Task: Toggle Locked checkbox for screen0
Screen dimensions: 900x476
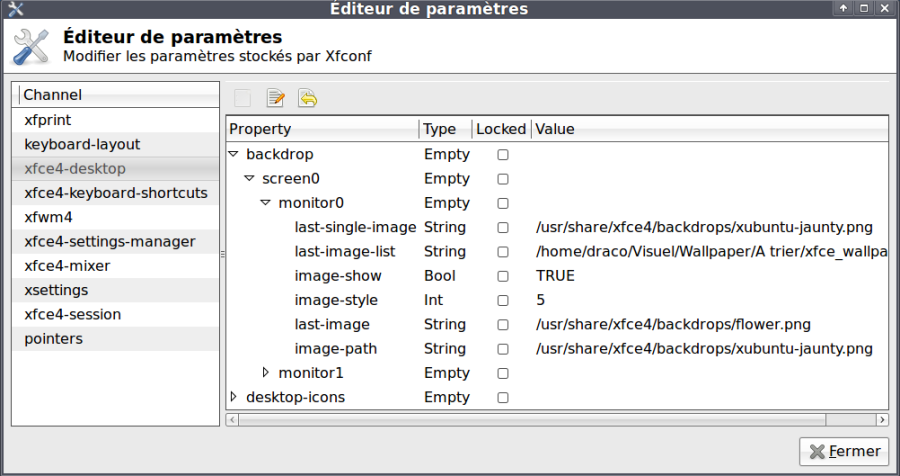Action: [x=503, y=179]
